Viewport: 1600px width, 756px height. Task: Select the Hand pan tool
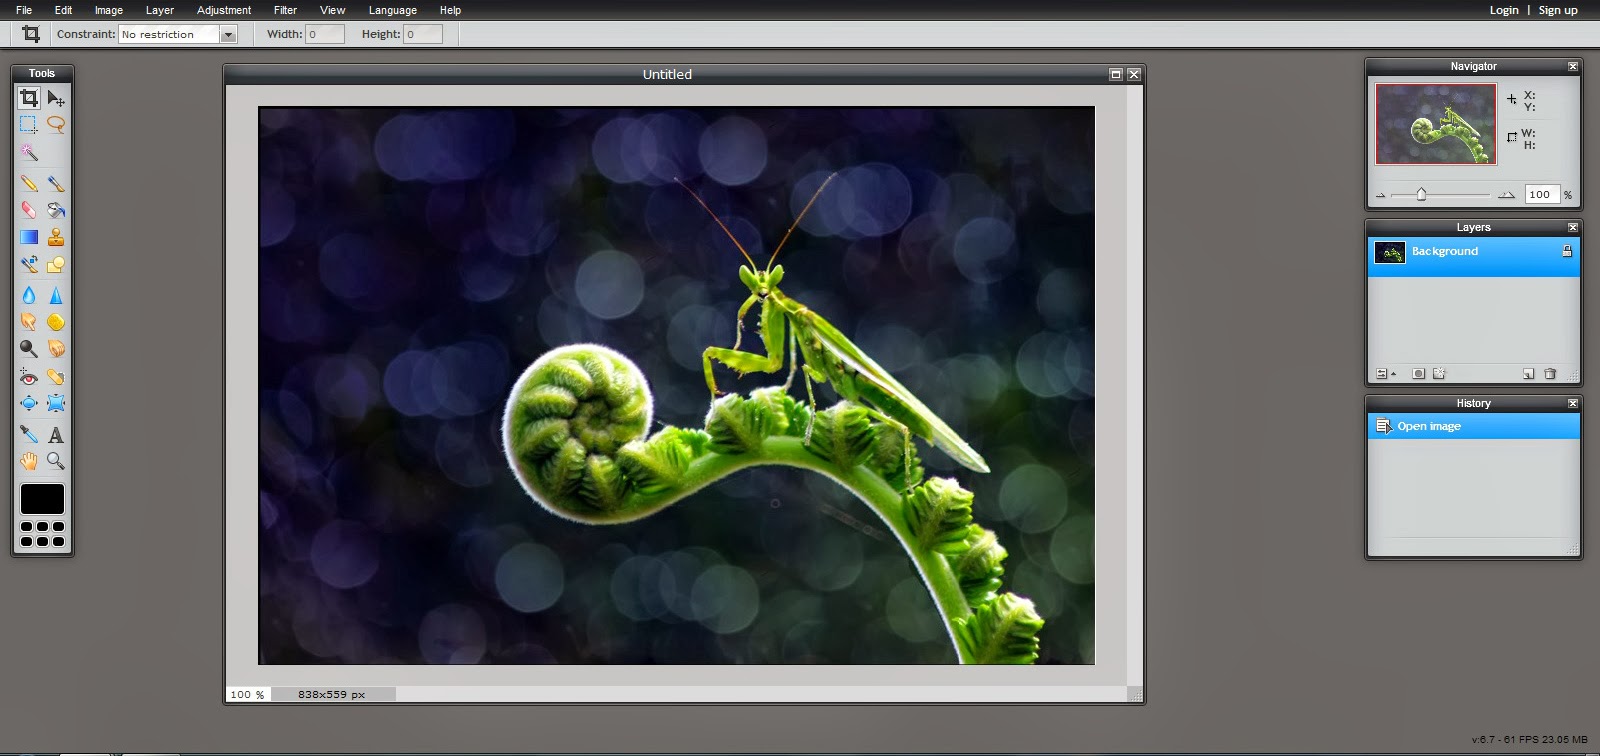pyautogui.click(x=29, y=461)
